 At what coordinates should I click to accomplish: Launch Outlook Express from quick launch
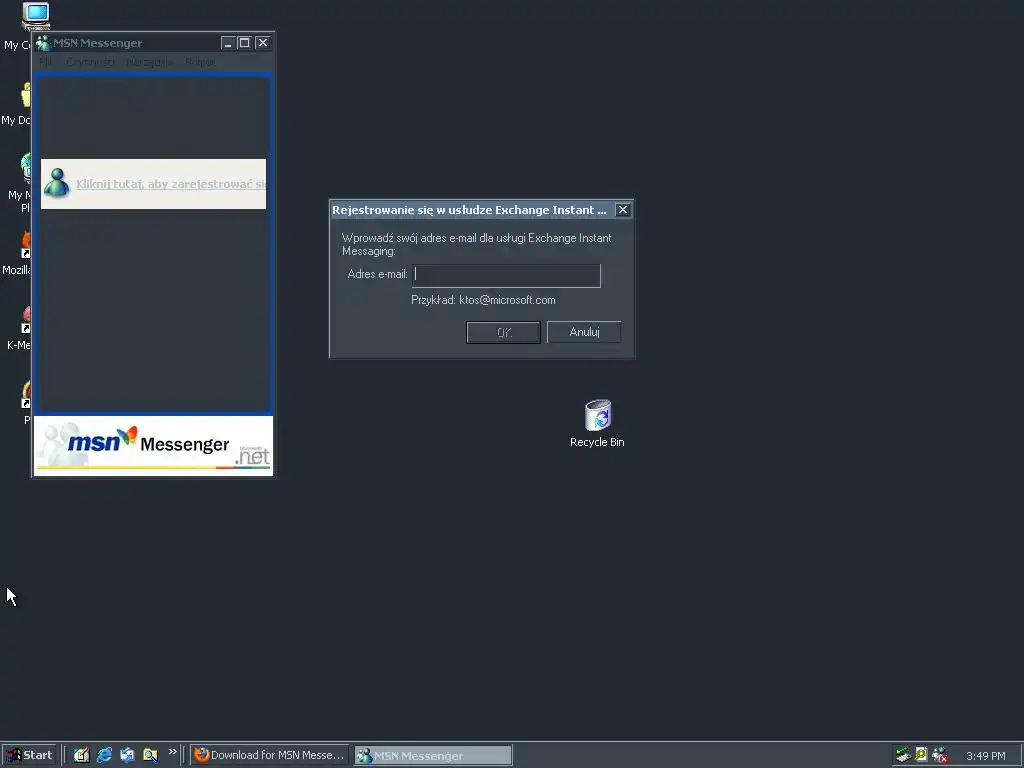pyautogui.click(x=127, y=755)
